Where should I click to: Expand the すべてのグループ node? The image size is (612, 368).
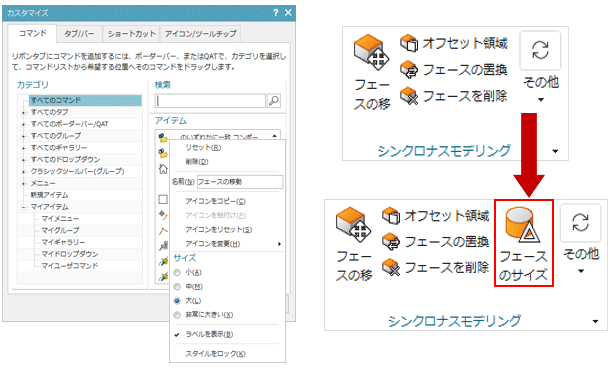click(x=23, y=136)
